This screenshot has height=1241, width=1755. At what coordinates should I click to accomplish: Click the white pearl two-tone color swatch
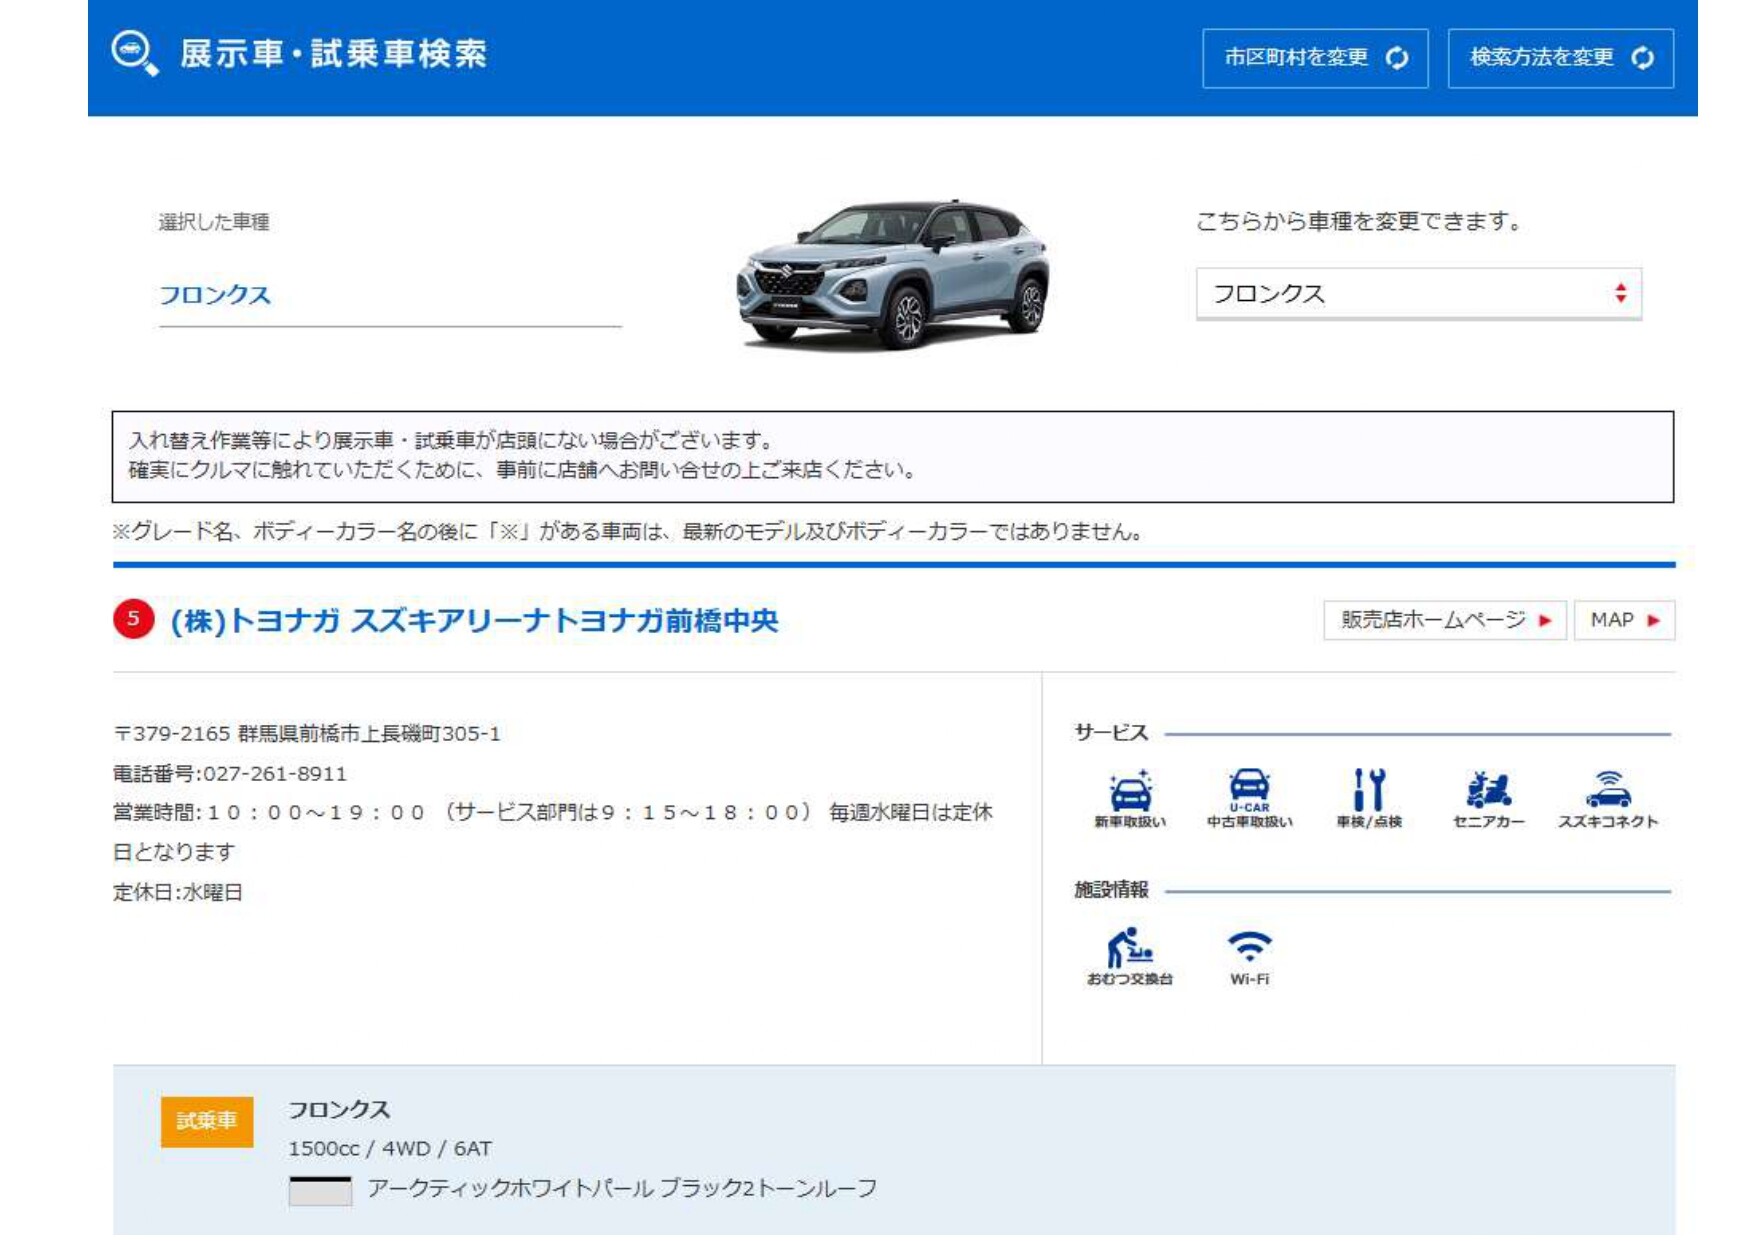[320, 1190]
